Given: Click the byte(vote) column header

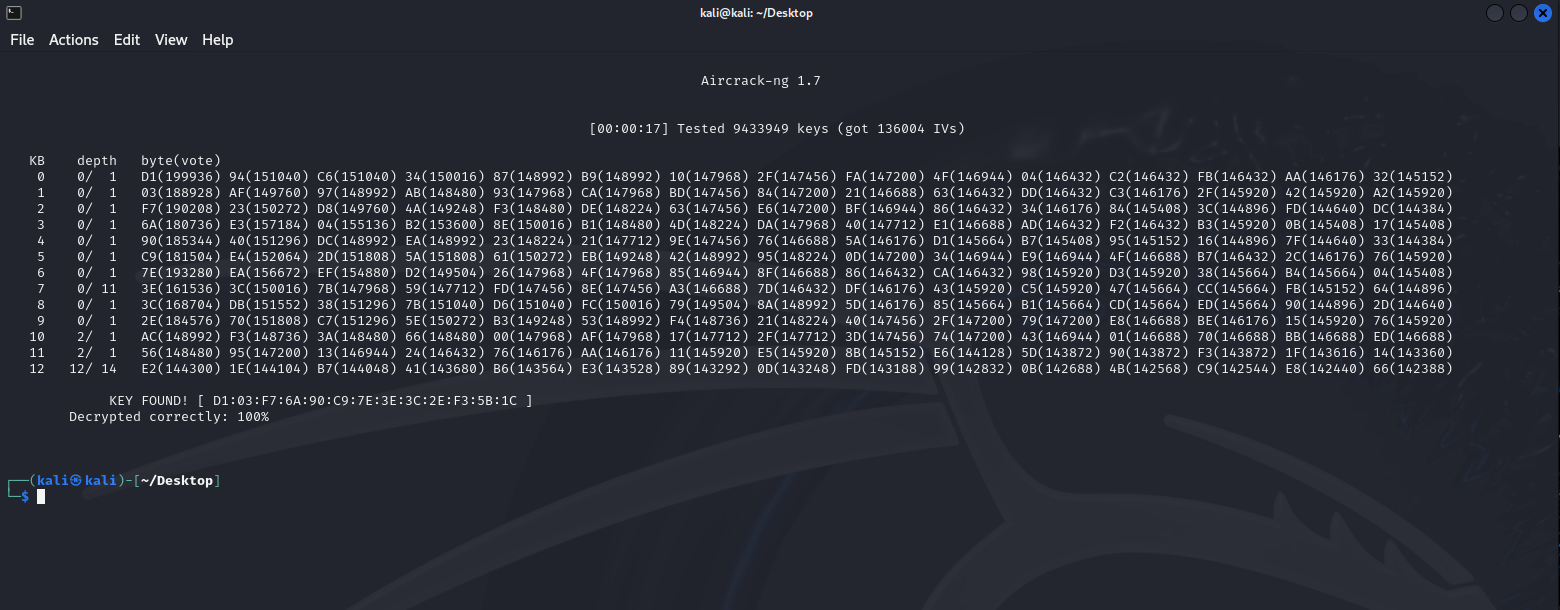Looking at the screenshot, I should [181, 161].
